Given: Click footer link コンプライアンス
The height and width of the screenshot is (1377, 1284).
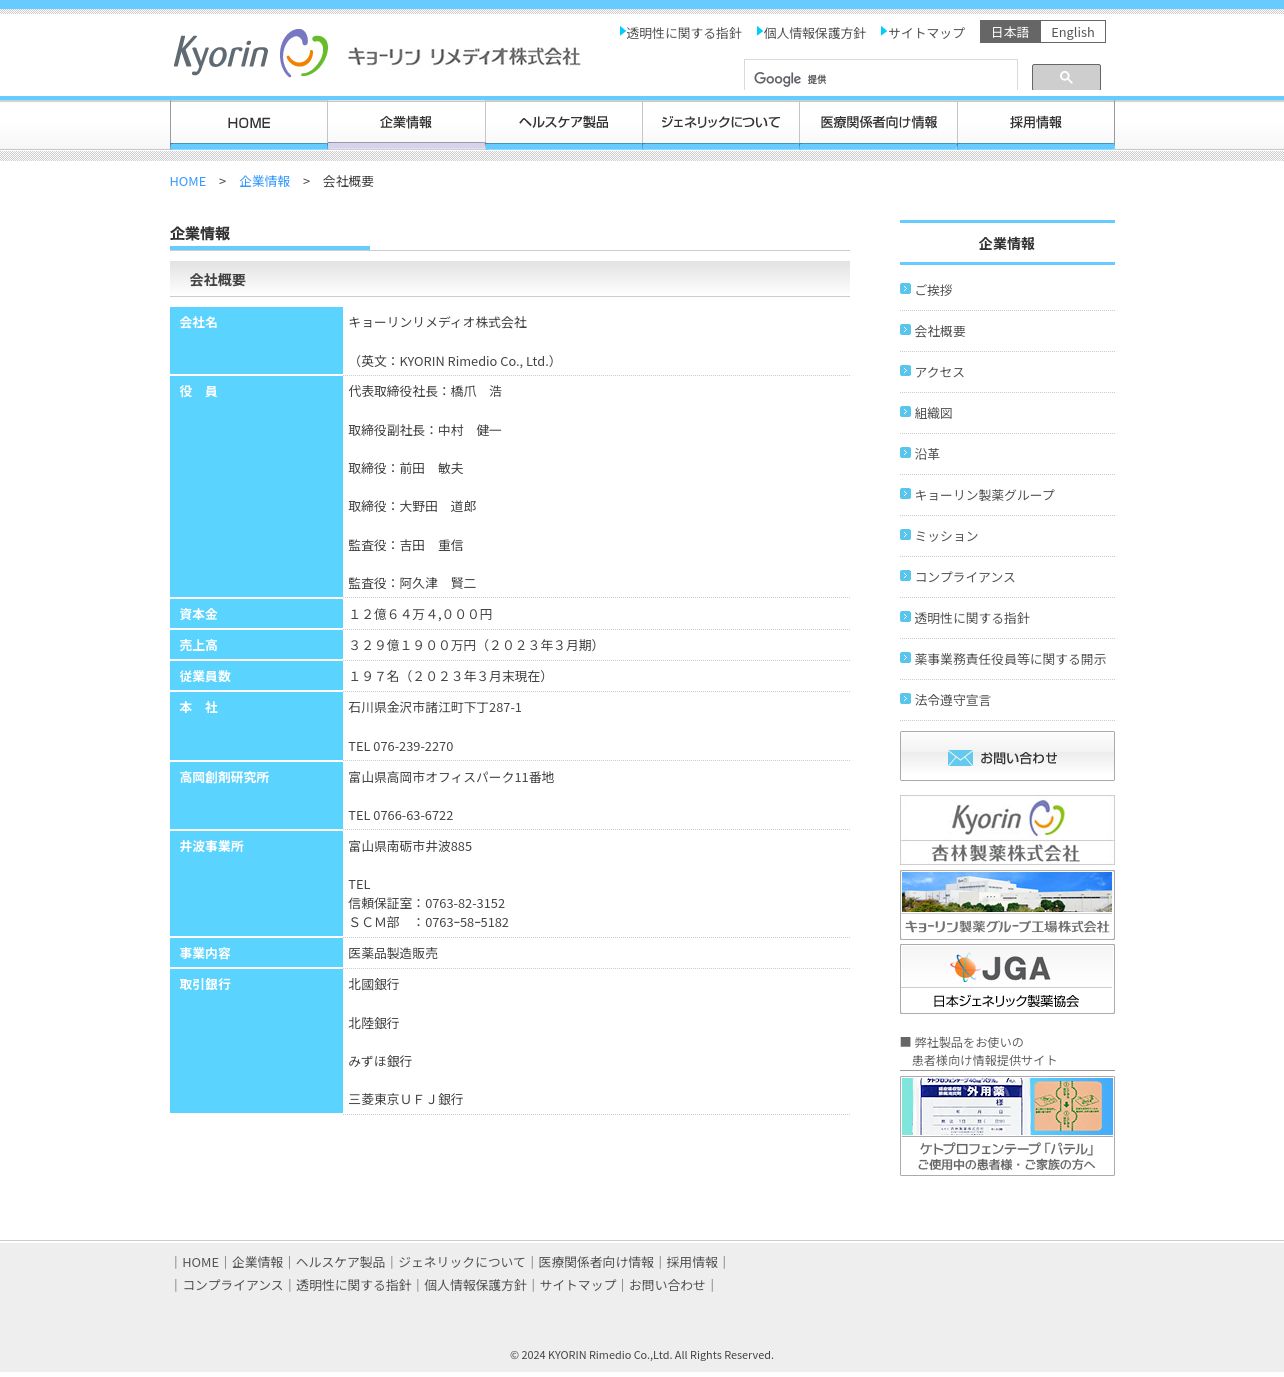Looking at the screenshot, I should point(233,1285).
